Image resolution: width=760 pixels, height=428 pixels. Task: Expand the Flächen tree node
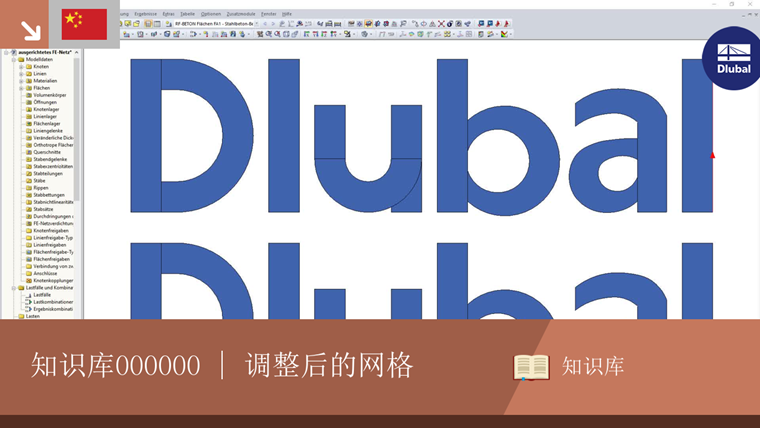21,88
